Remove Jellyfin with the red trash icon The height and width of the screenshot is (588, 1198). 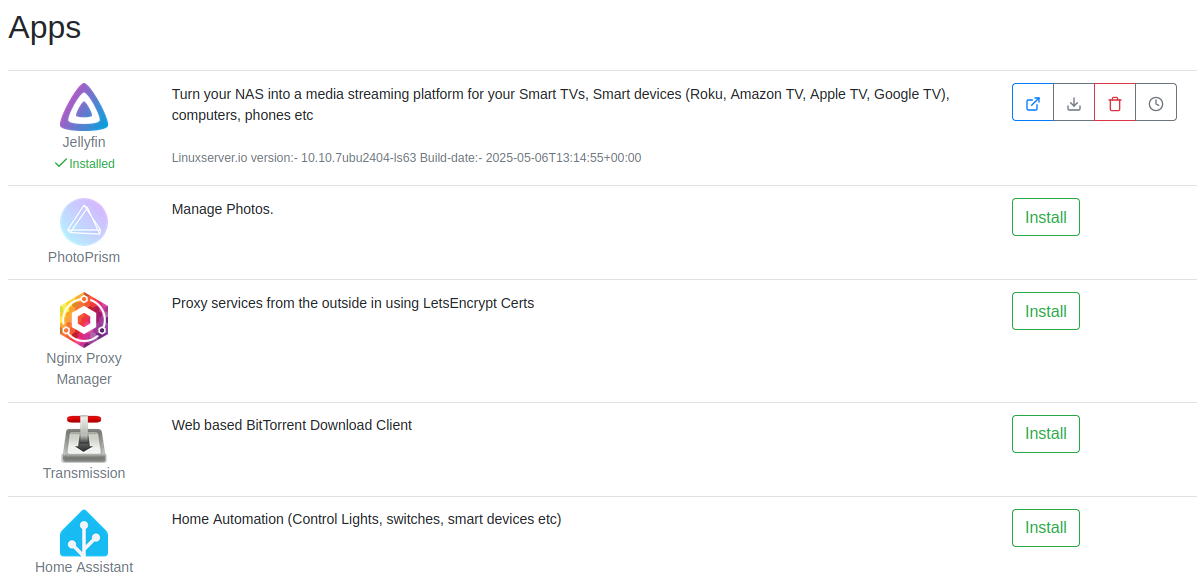coord(1115,103)
